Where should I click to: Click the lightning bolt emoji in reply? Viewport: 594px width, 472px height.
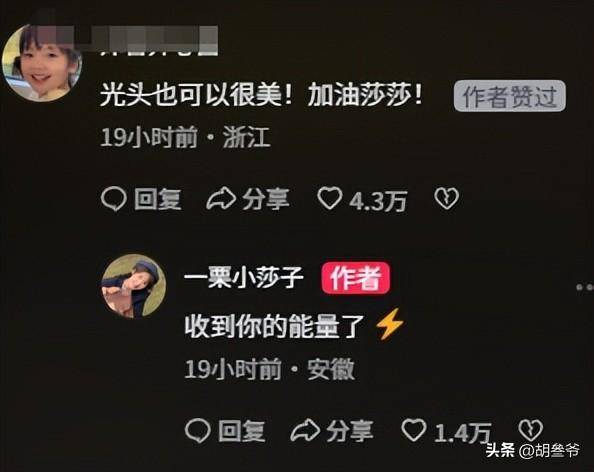click(390, 324)
